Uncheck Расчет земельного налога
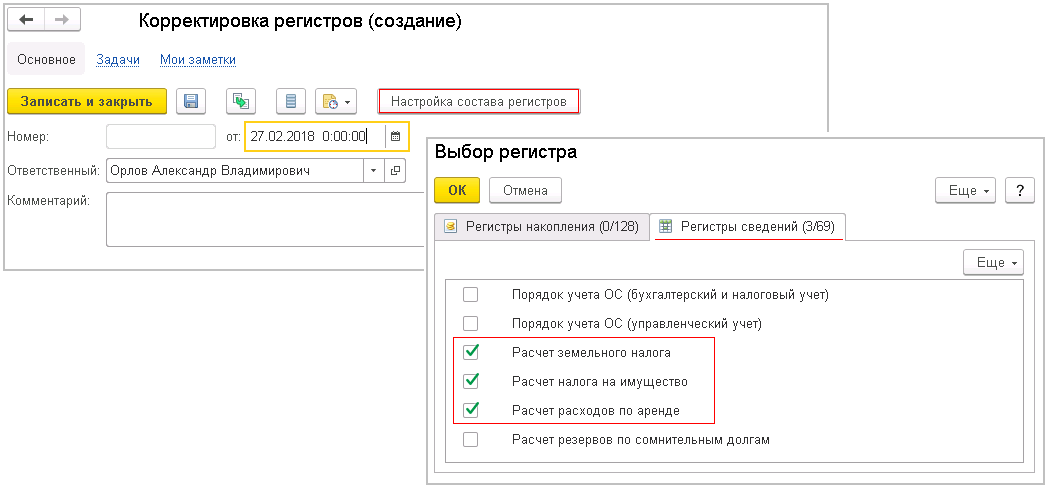This screenshot has height=490, width=1061. (x=471, y=352)
